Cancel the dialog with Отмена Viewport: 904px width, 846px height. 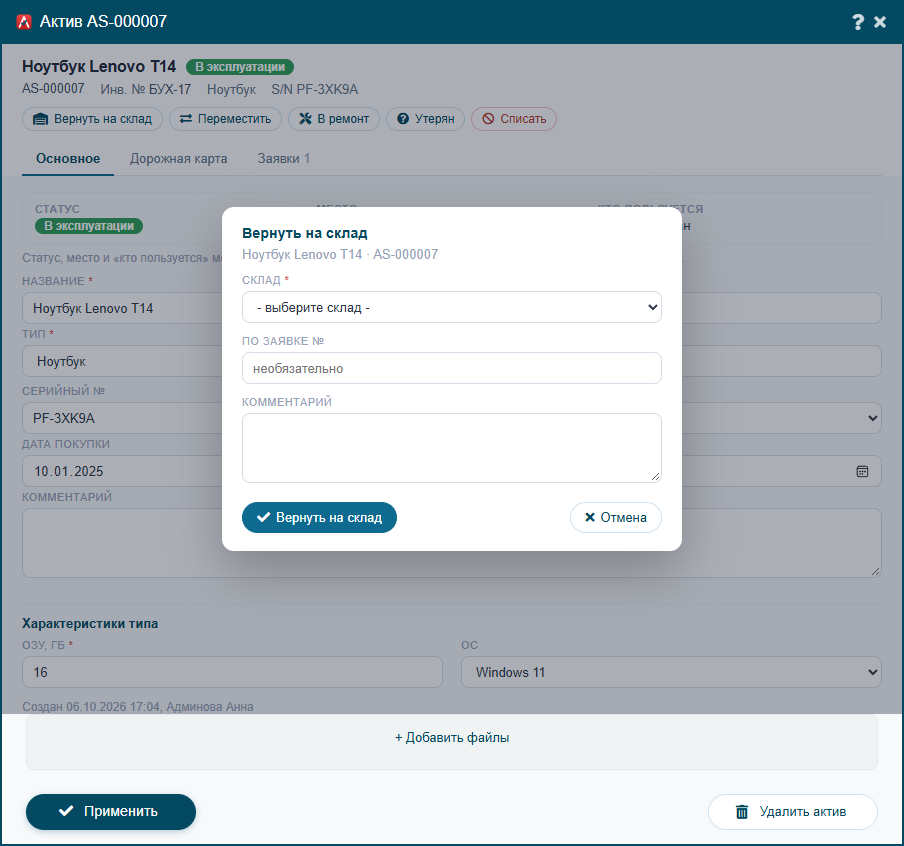[616, 517]
